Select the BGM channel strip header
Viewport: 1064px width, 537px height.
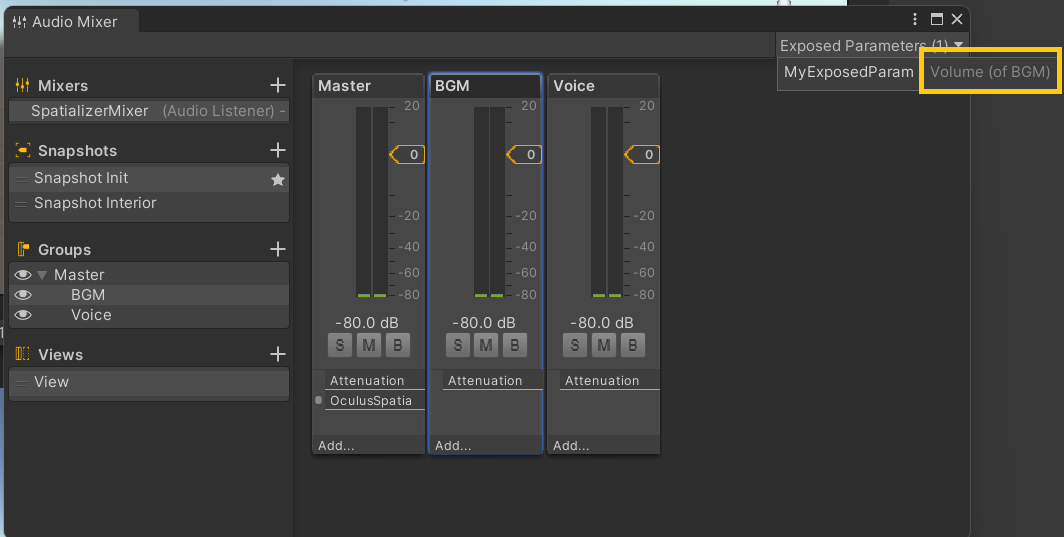pos(486,86)
